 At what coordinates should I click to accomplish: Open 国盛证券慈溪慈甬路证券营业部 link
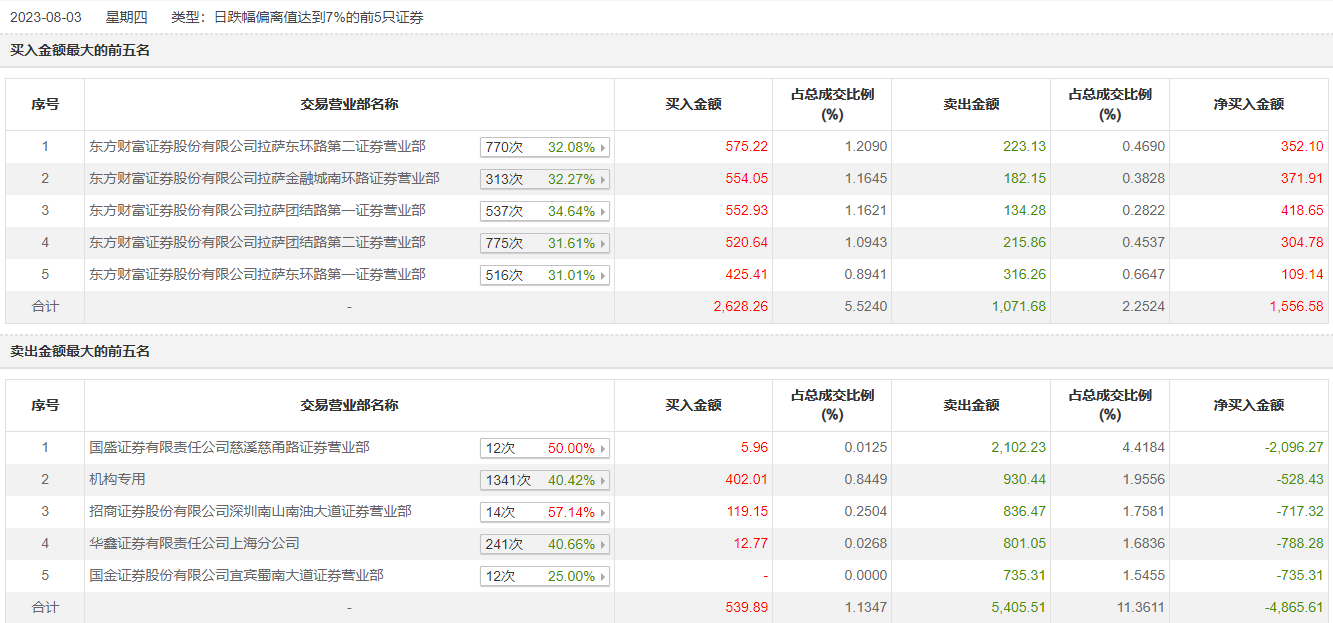(229, 447)
